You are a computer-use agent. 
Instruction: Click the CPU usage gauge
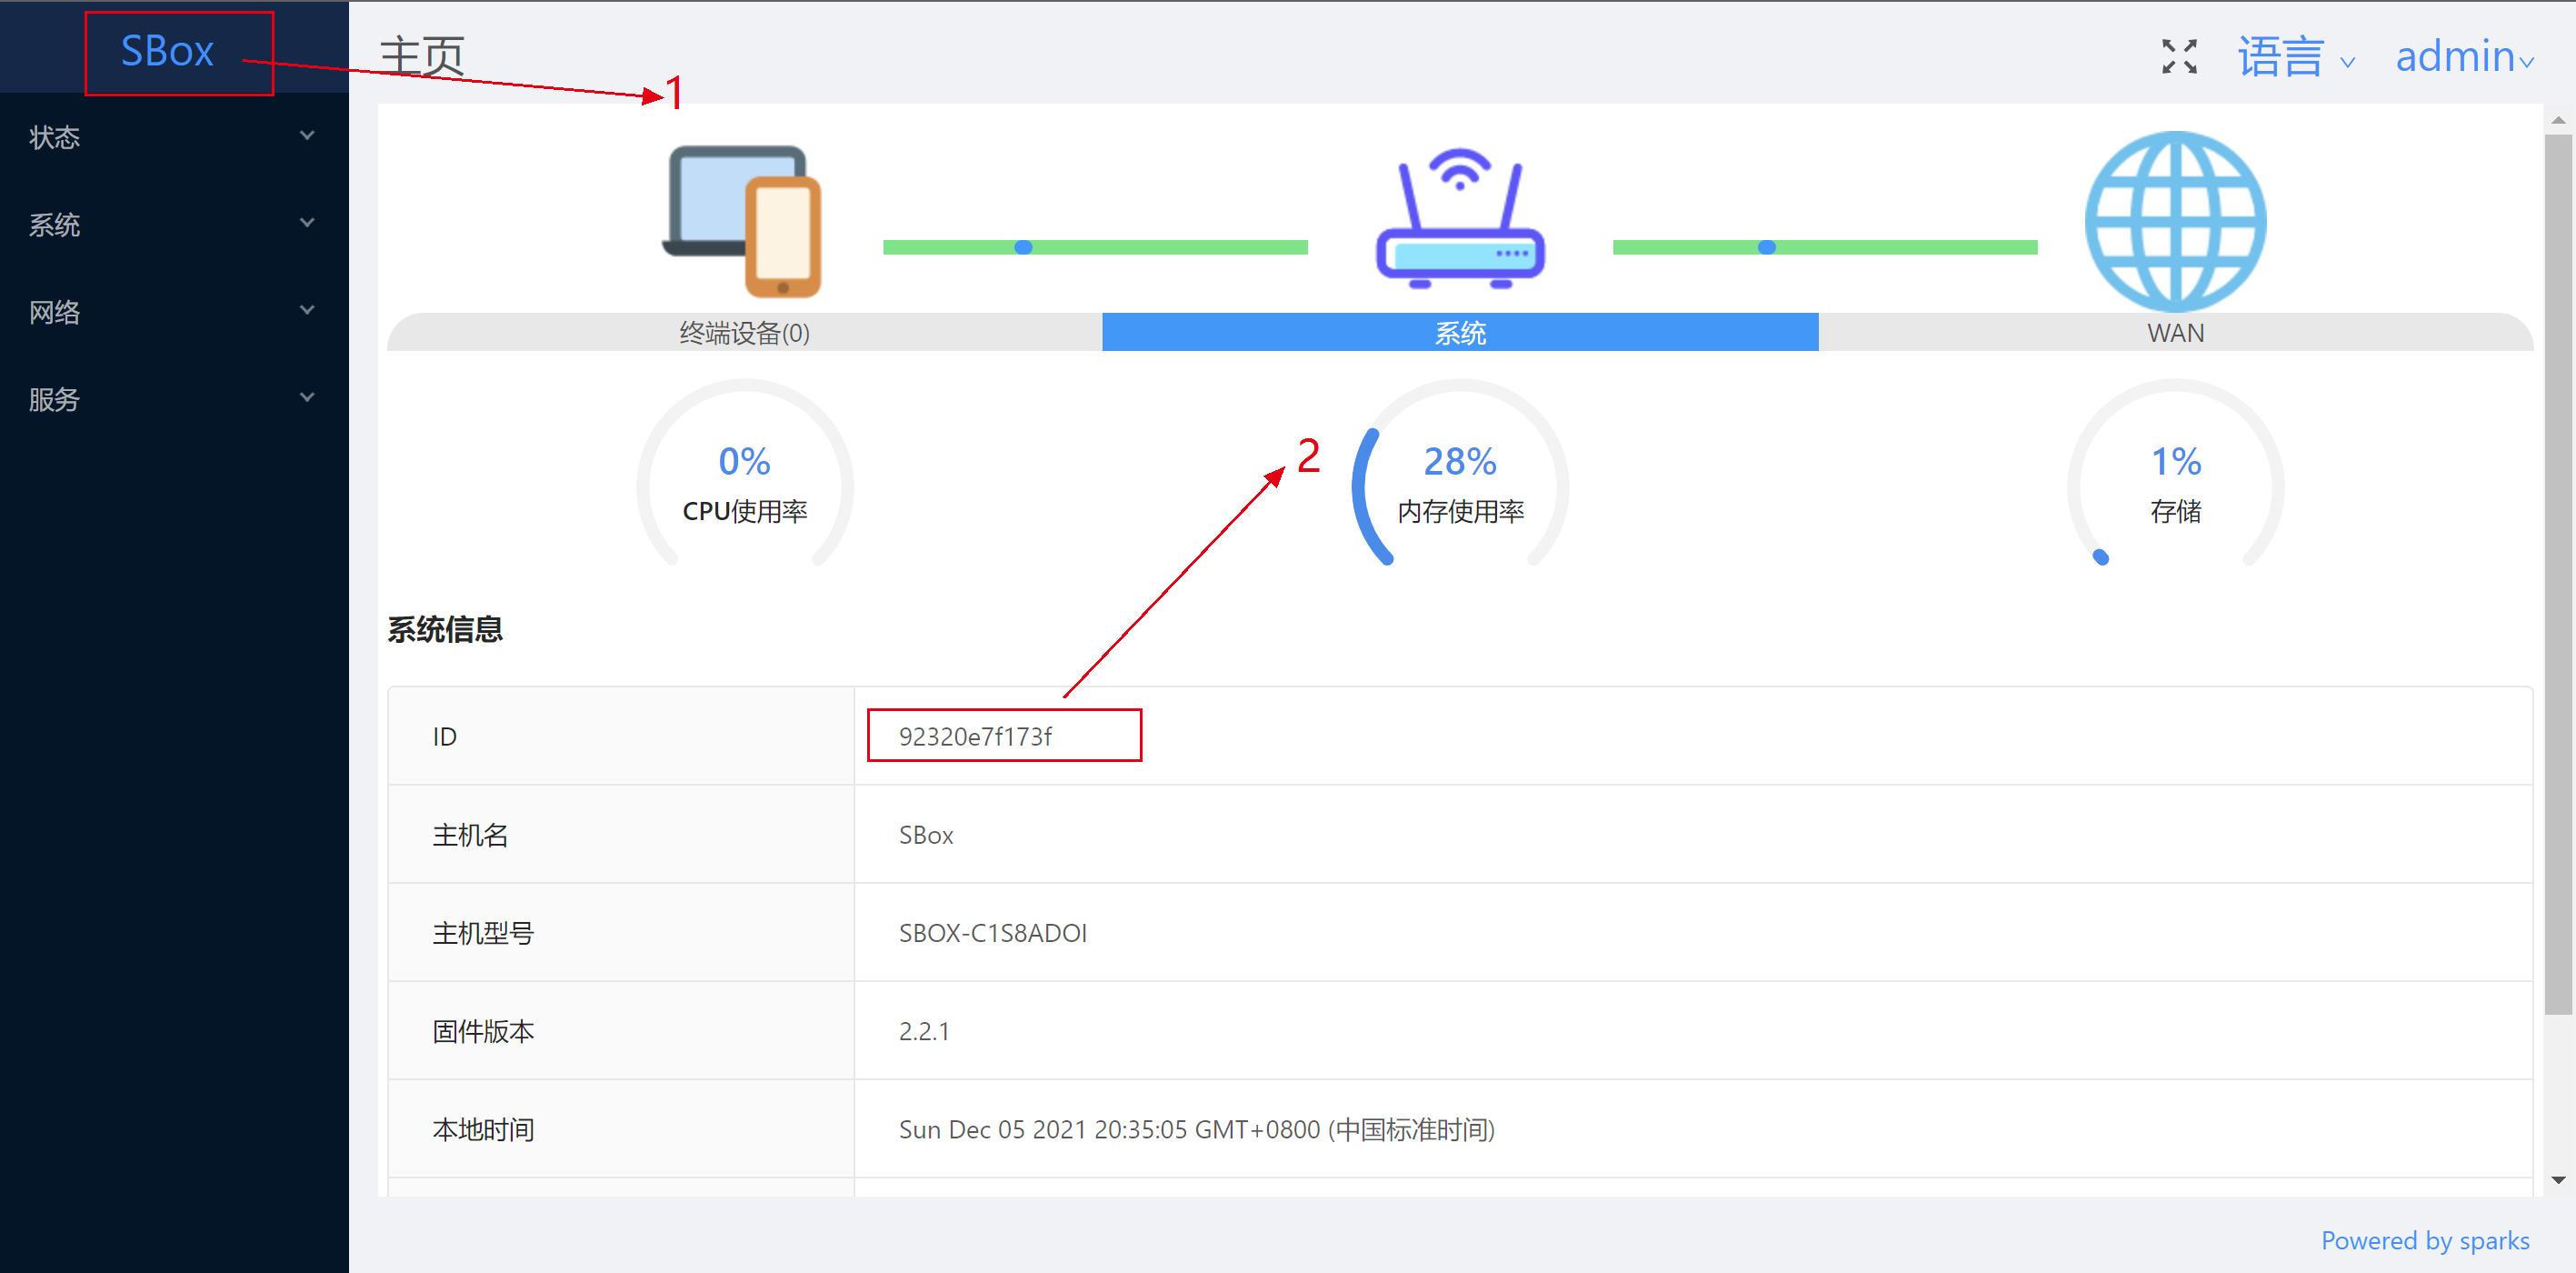point(744,482)
